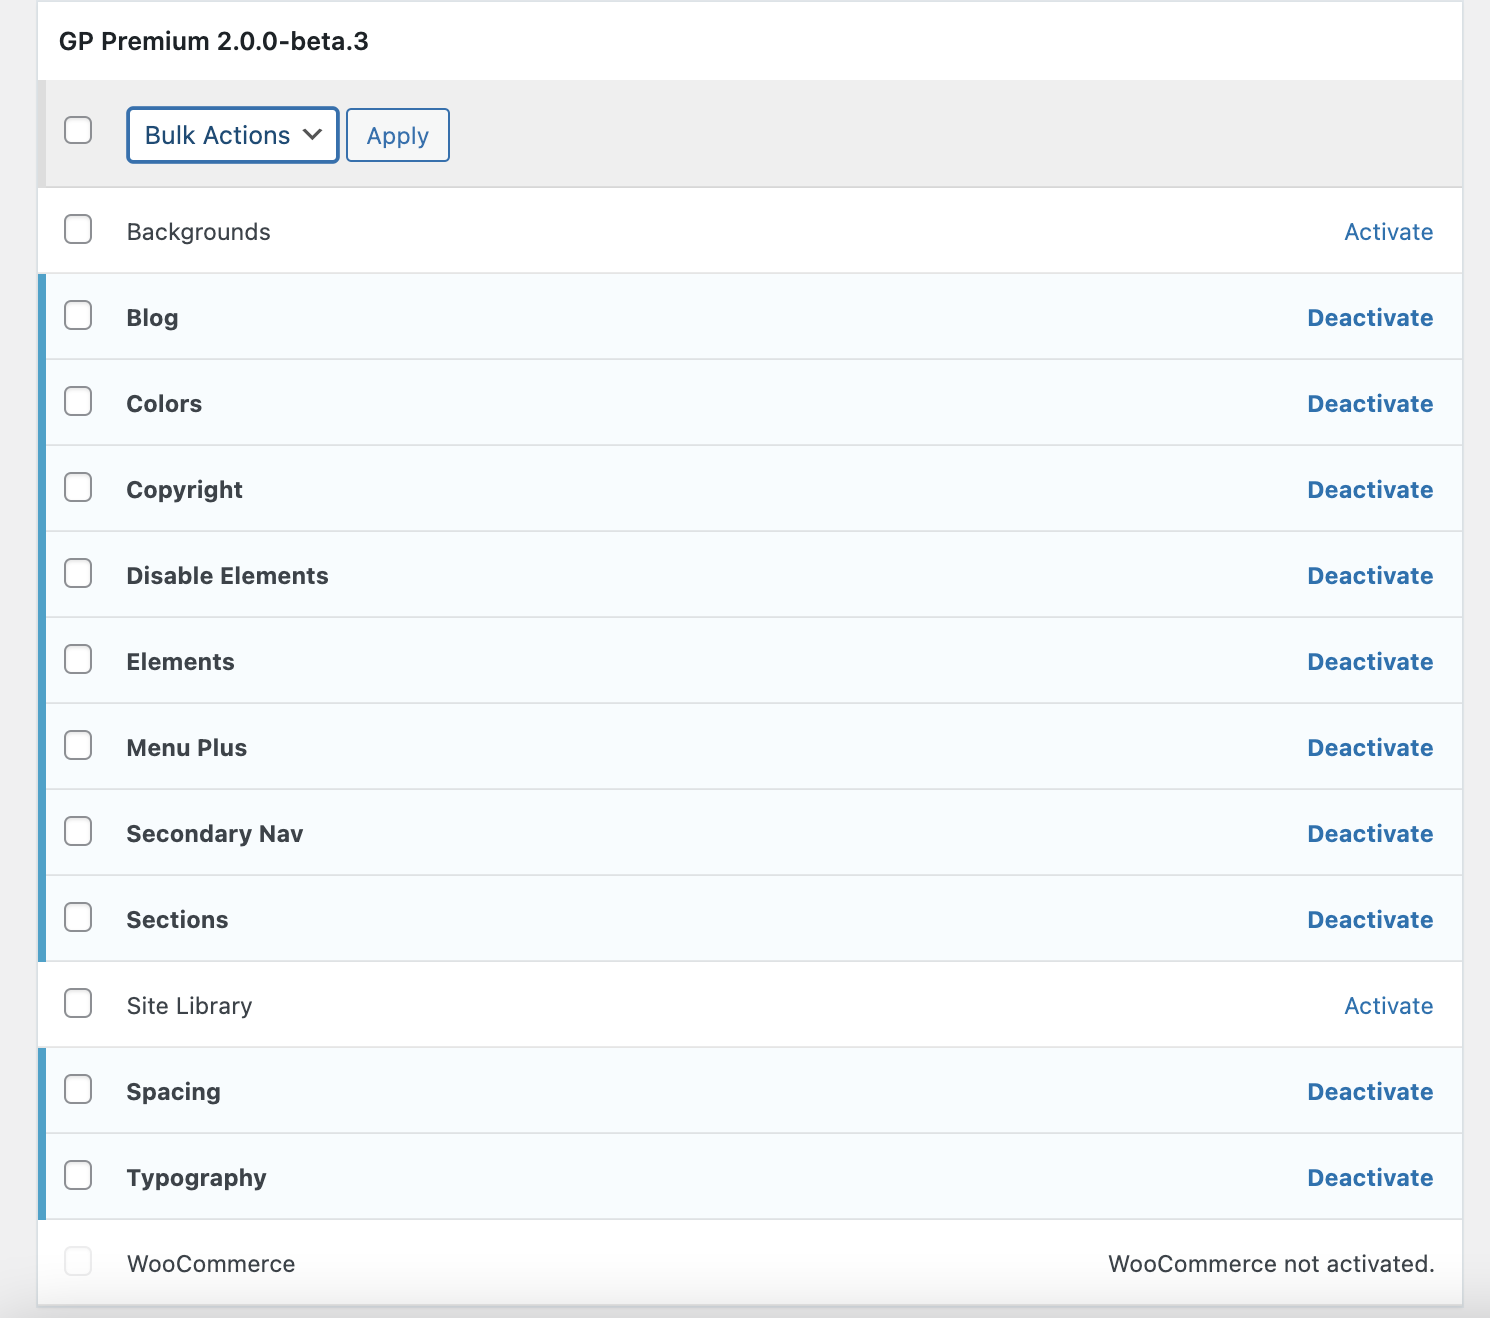
Task: Check the Elements module checkbox
Action: pyautogui.click(x=78, y=659)
